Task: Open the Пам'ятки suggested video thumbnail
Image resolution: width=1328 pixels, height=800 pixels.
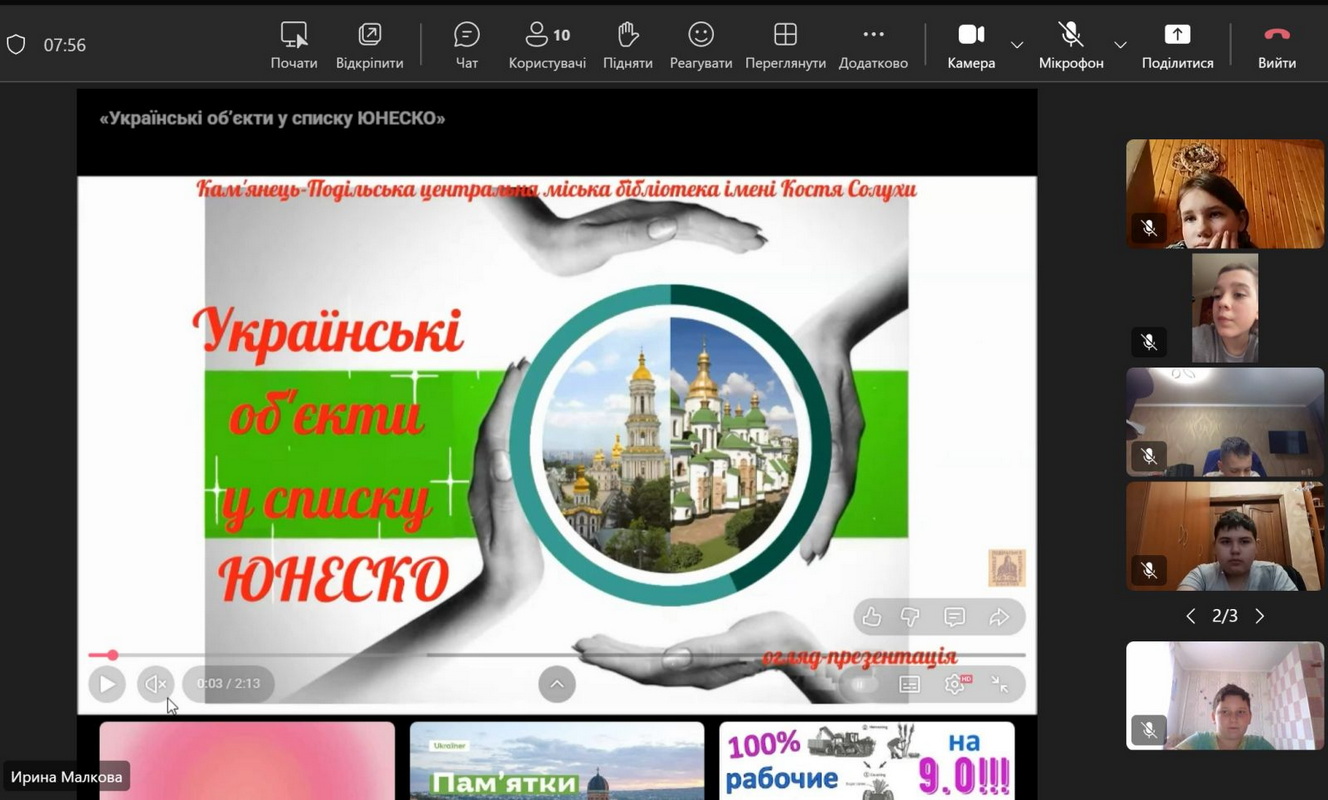Action: point(557,760)
